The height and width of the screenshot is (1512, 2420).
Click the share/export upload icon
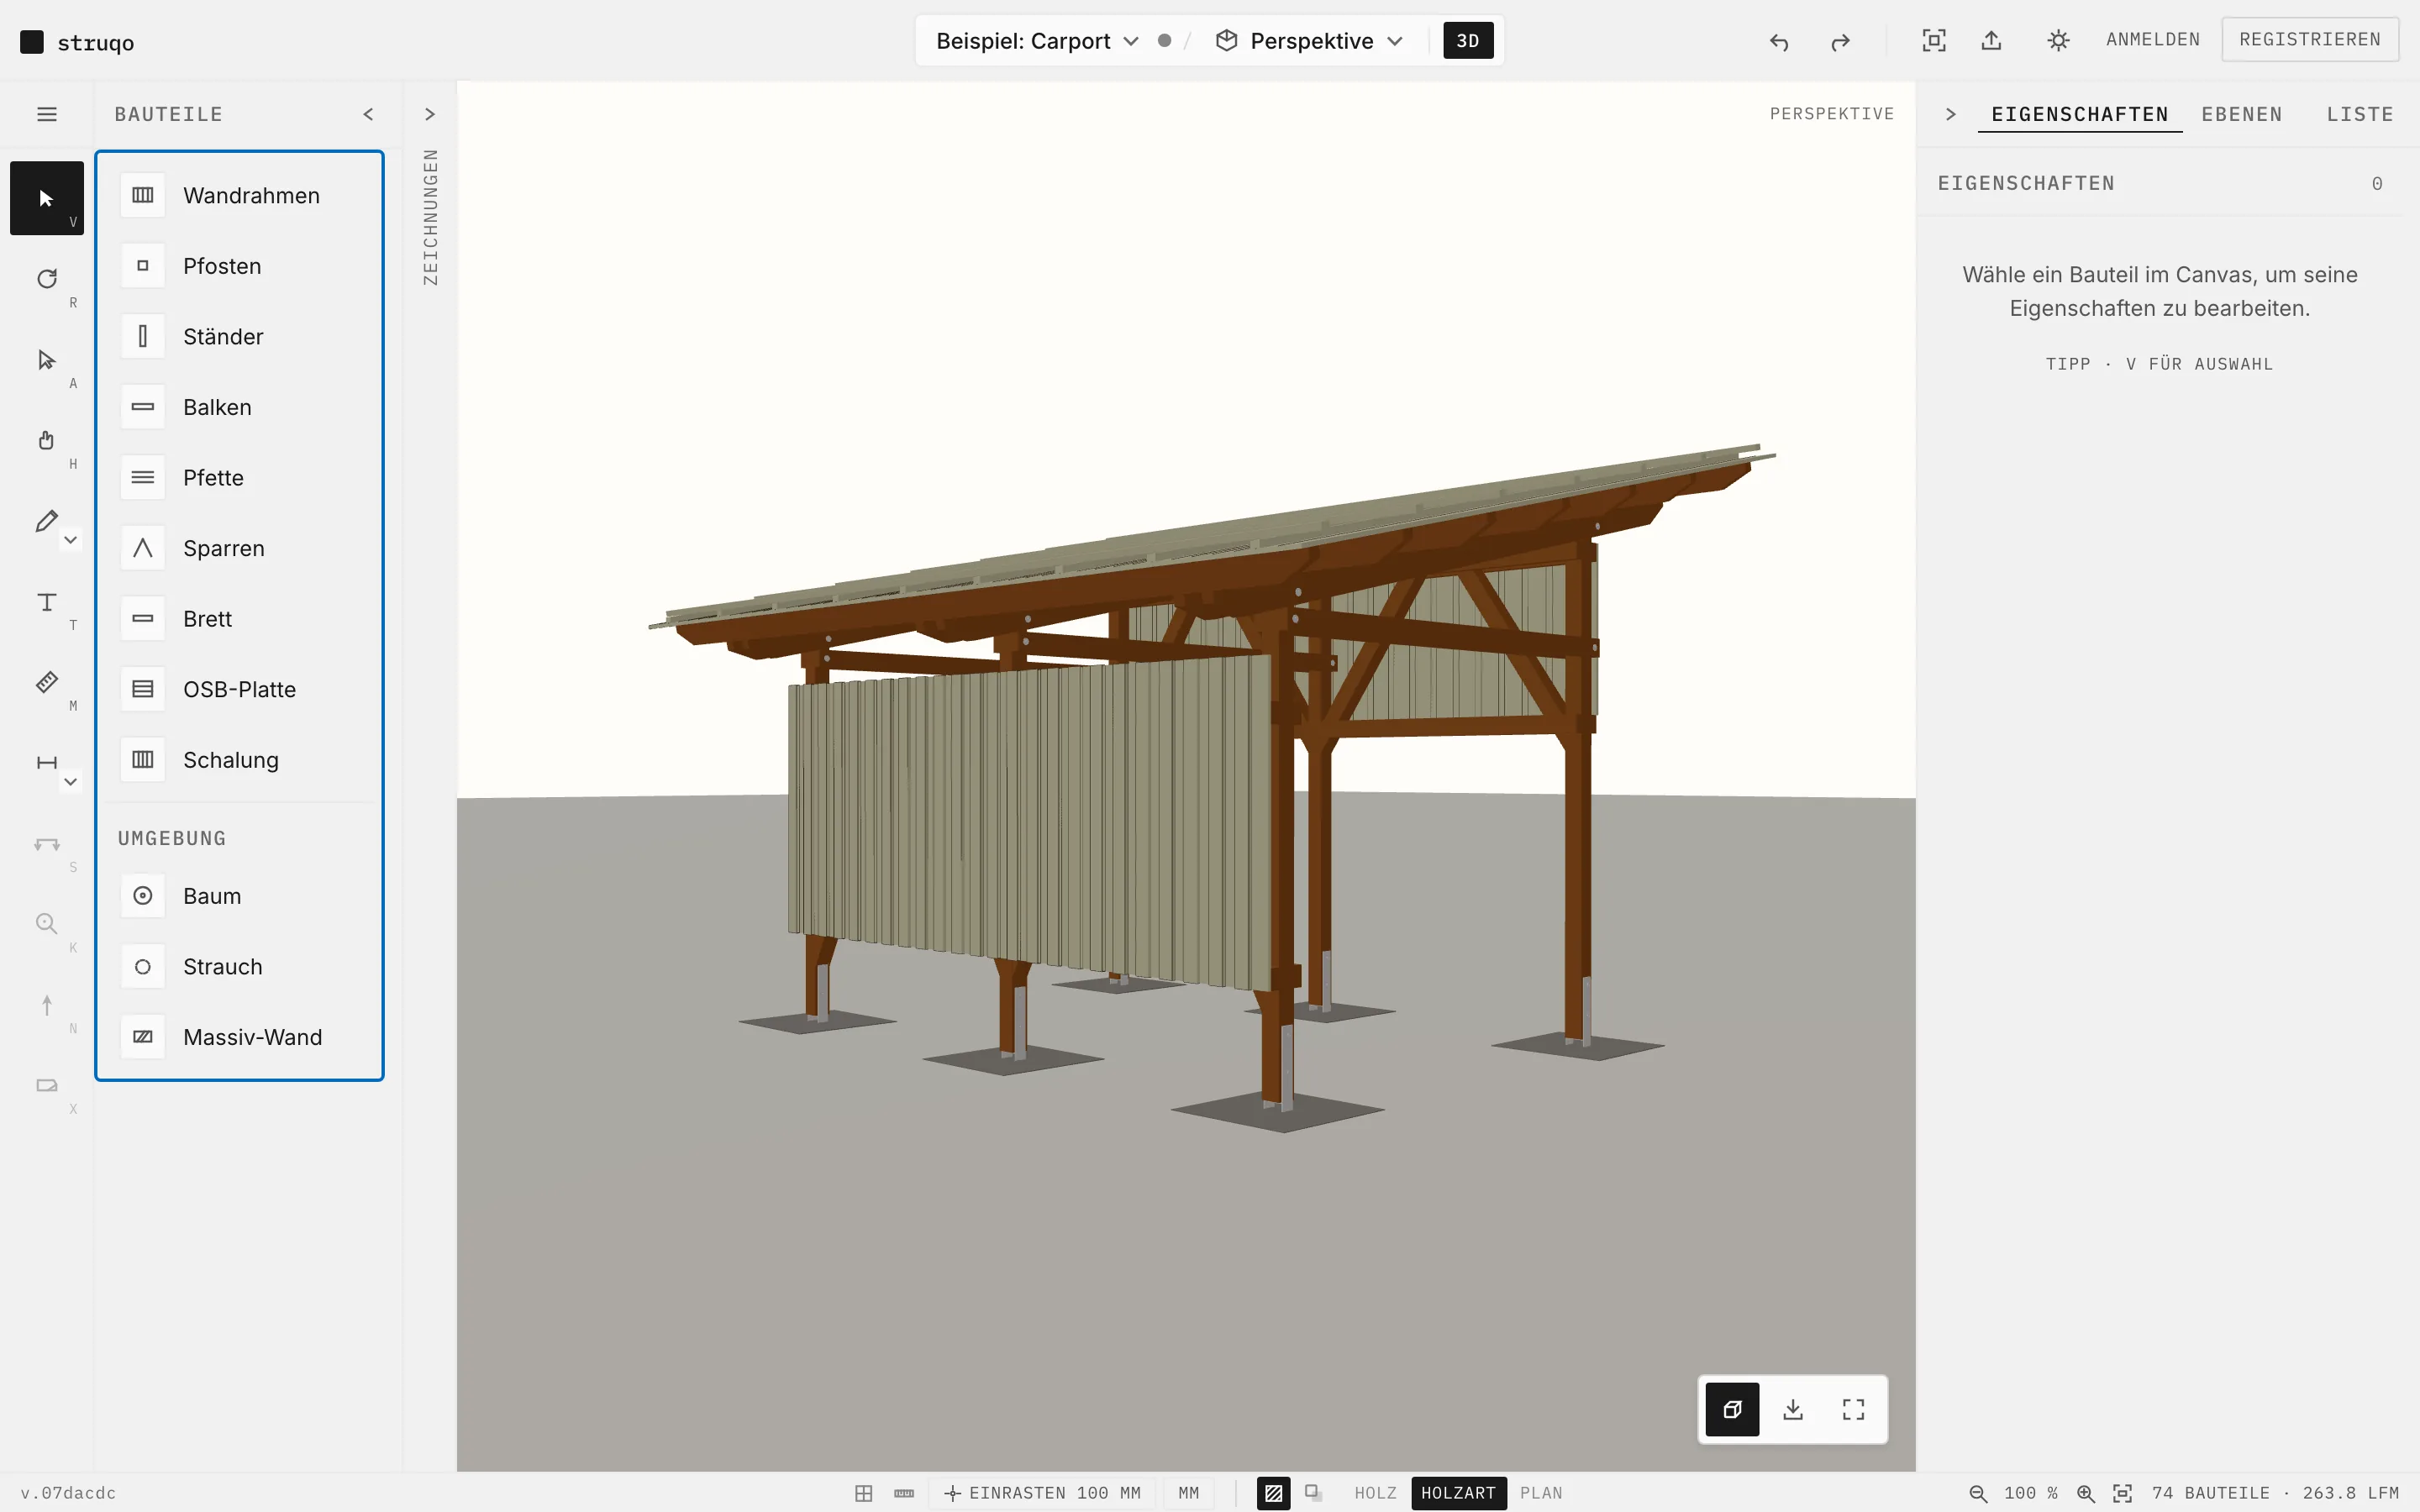1991,40
